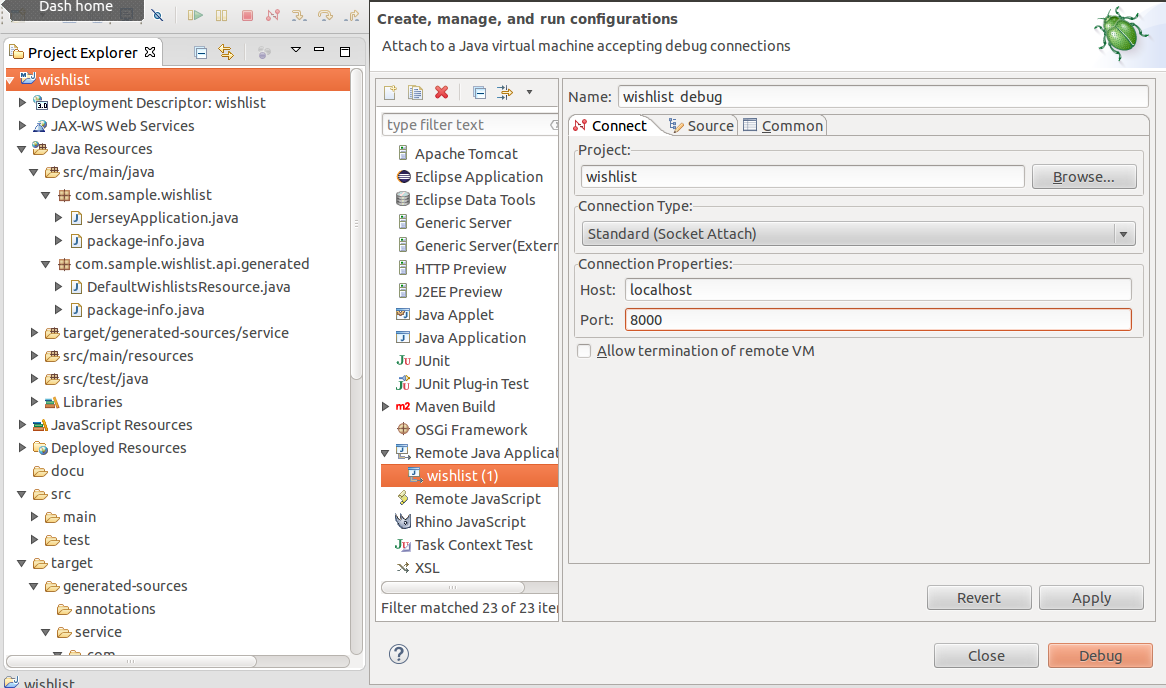
Task: Click the Debug button
Action: pyautogui.click(x=1100, y=655)
